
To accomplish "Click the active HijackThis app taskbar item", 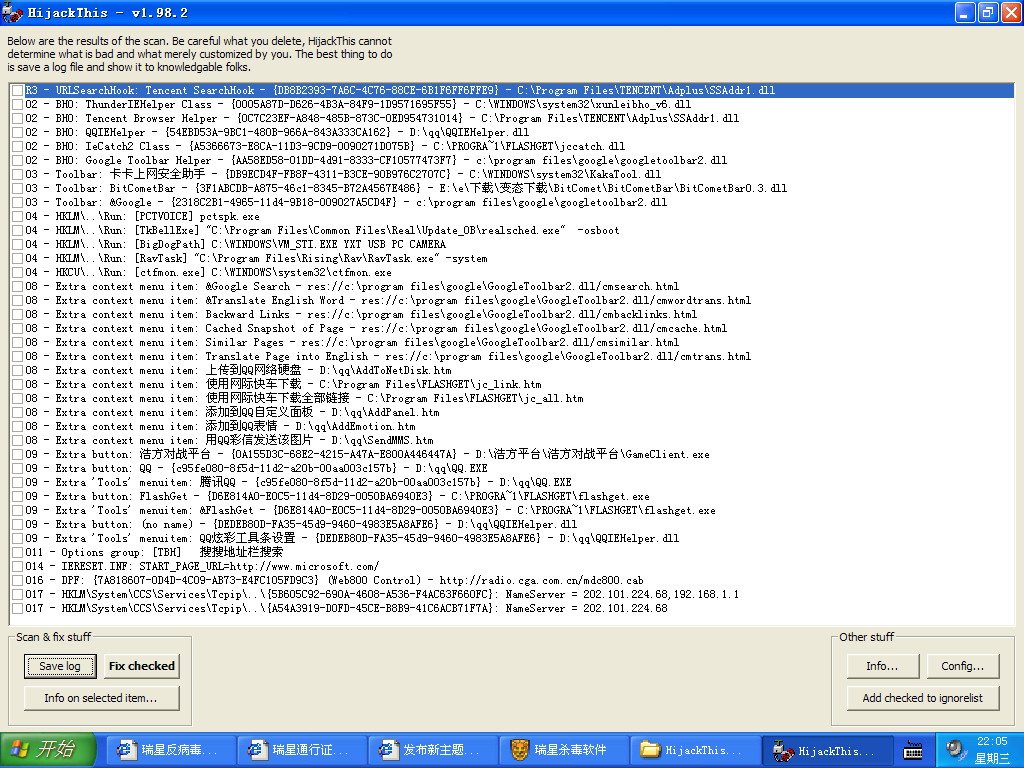I will [x=827, y=750].
